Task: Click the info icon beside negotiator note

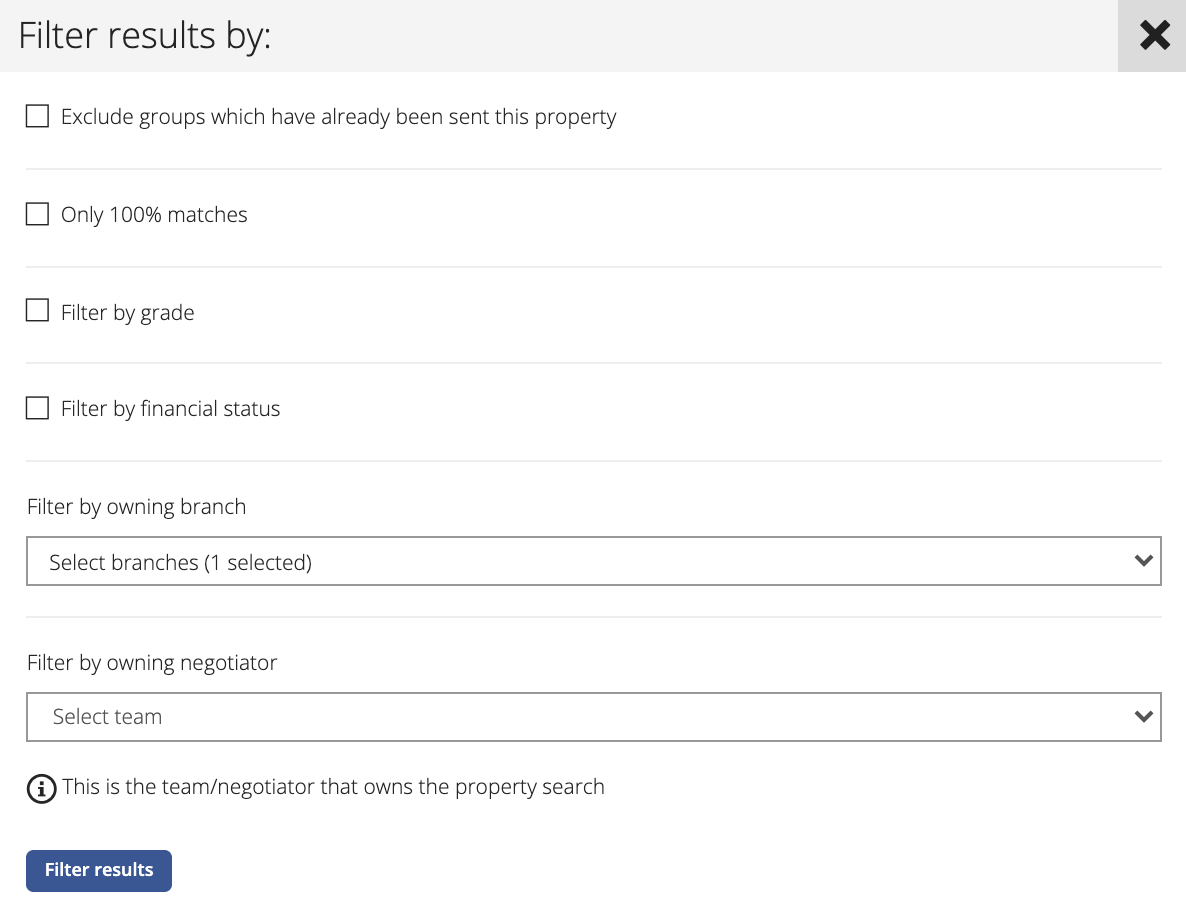Action: 42,788
